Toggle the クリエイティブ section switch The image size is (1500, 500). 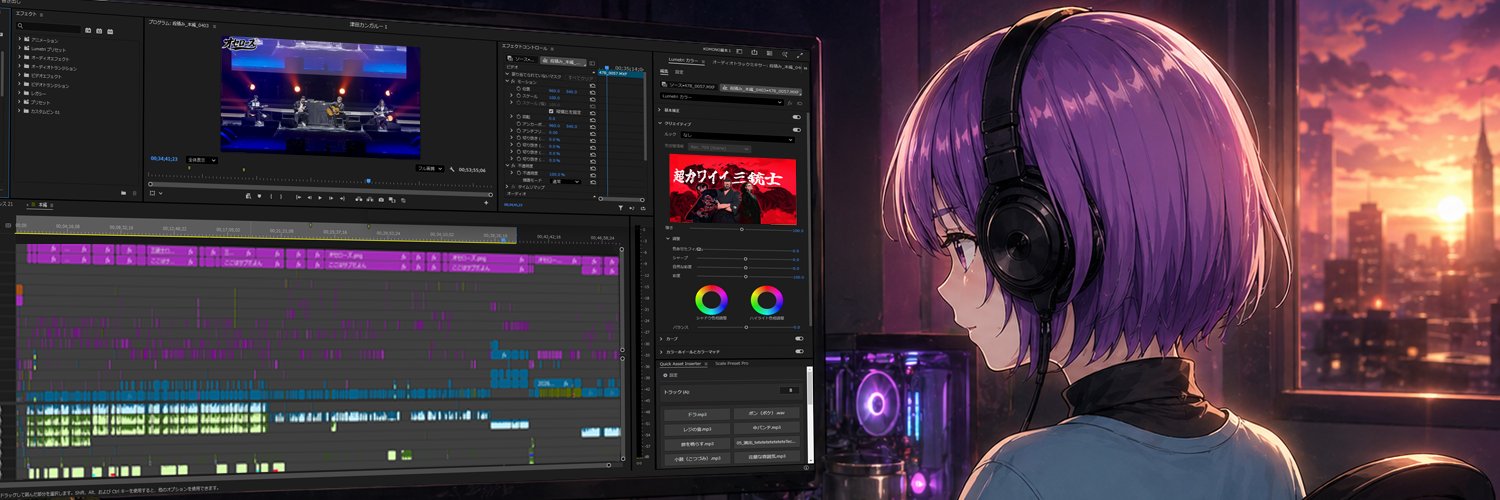coord(797,130)
